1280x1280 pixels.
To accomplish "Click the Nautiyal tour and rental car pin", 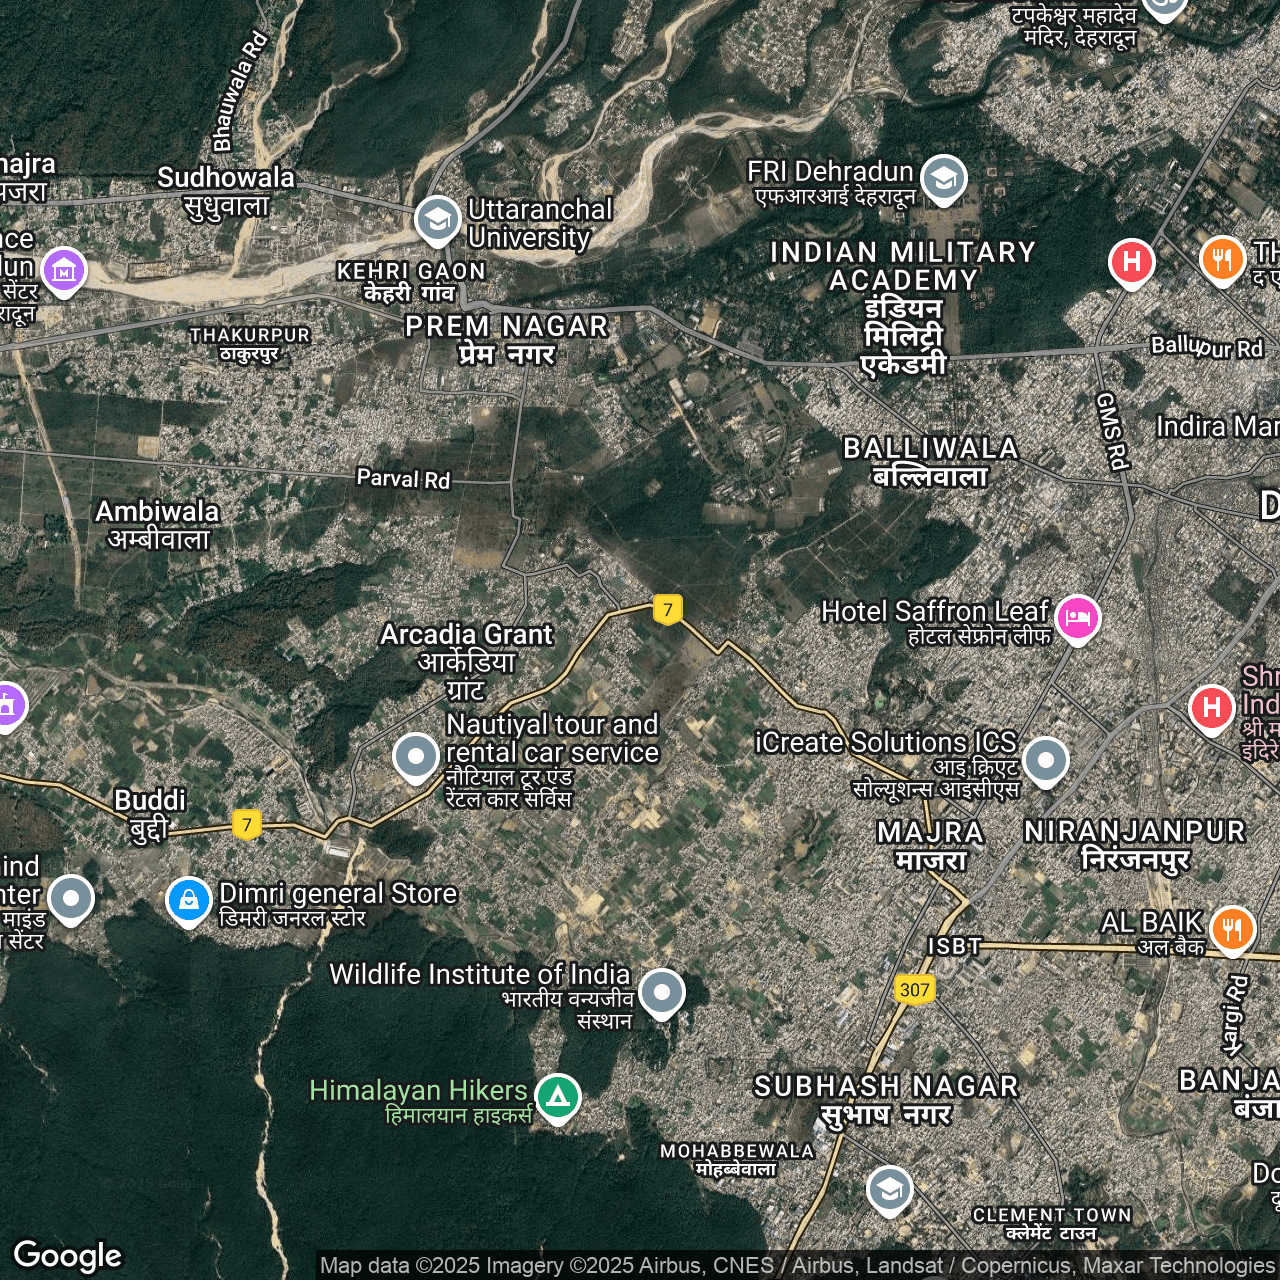I will 415,756.
